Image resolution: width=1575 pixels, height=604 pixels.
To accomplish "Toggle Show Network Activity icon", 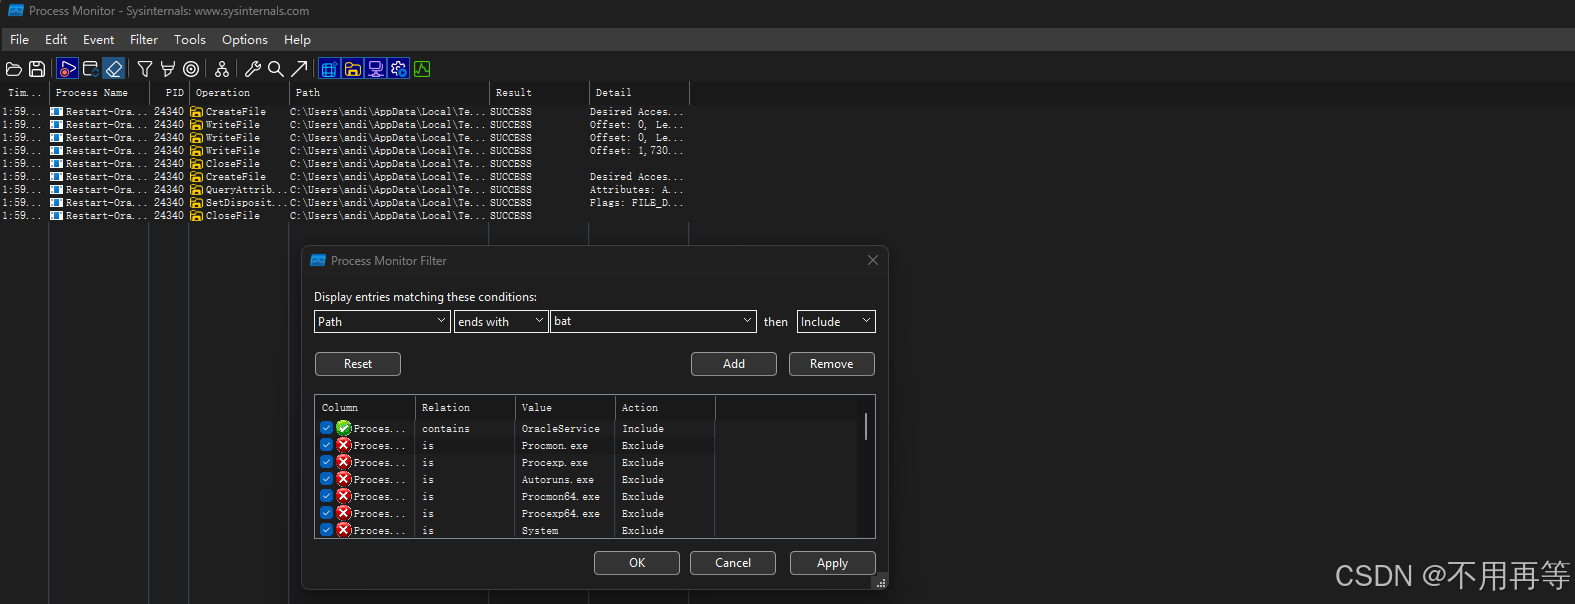I will [376, 69].
